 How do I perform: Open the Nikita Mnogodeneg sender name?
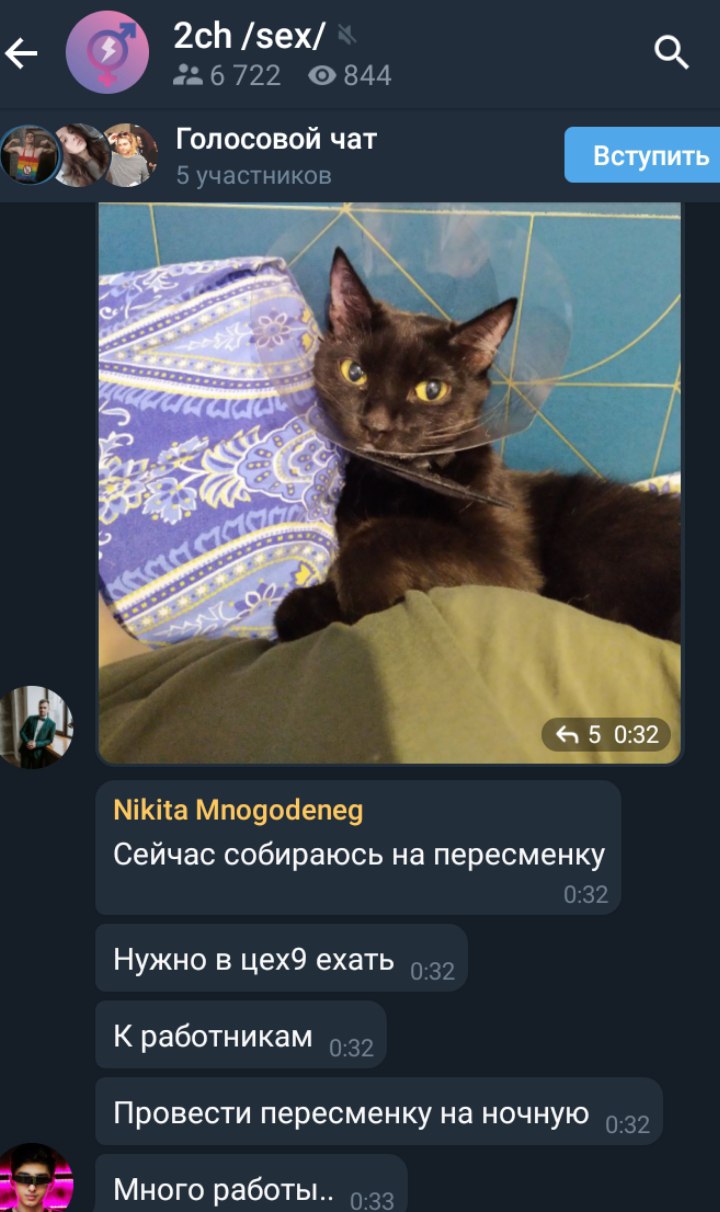coord(238,810)
